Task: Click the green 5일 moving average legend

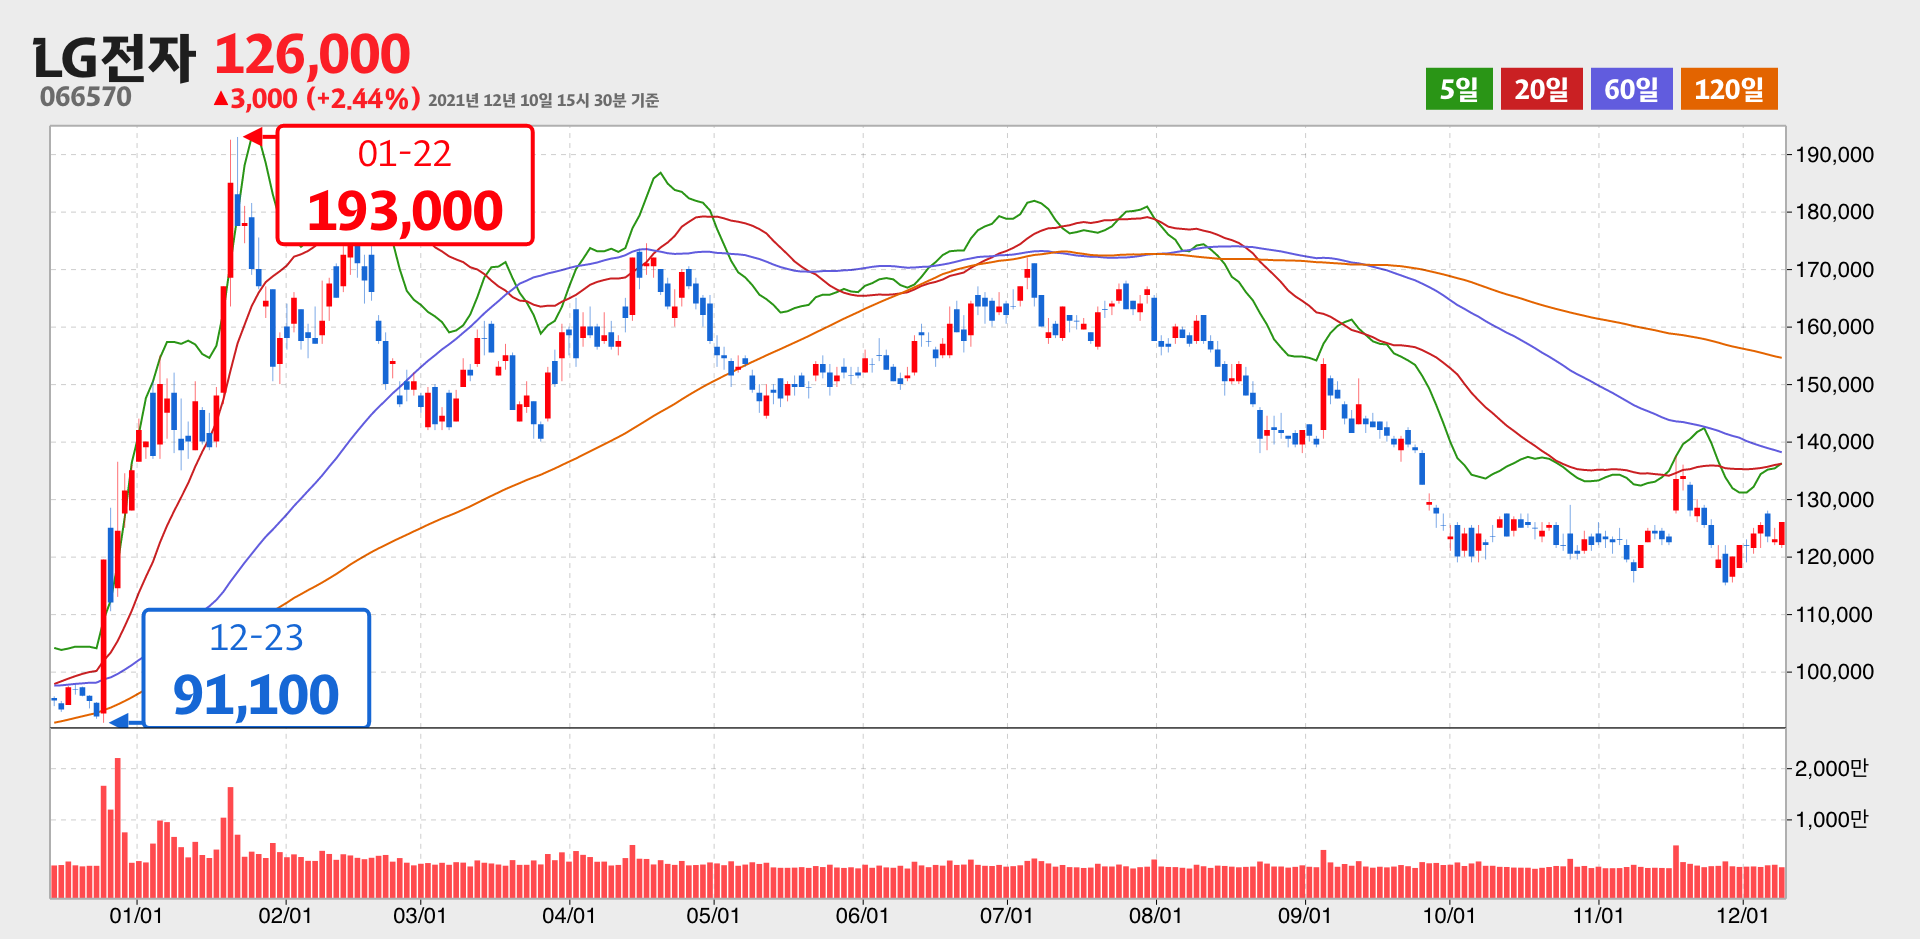Action: [1459, 89]
